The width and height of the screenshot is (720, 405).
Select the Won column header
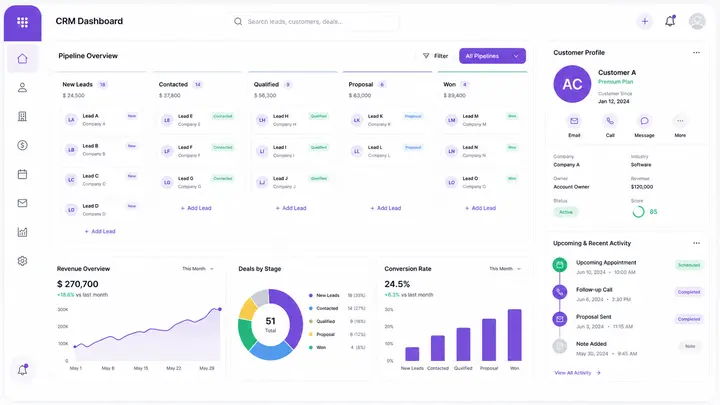tap(449, 84)
